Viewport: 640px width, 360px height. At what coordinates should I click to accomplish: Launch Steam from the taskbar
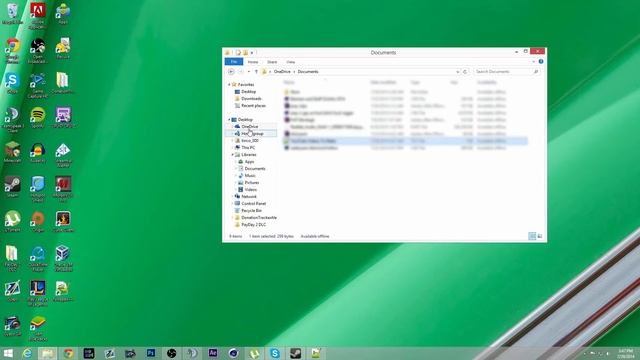click(x=296, y=353)
